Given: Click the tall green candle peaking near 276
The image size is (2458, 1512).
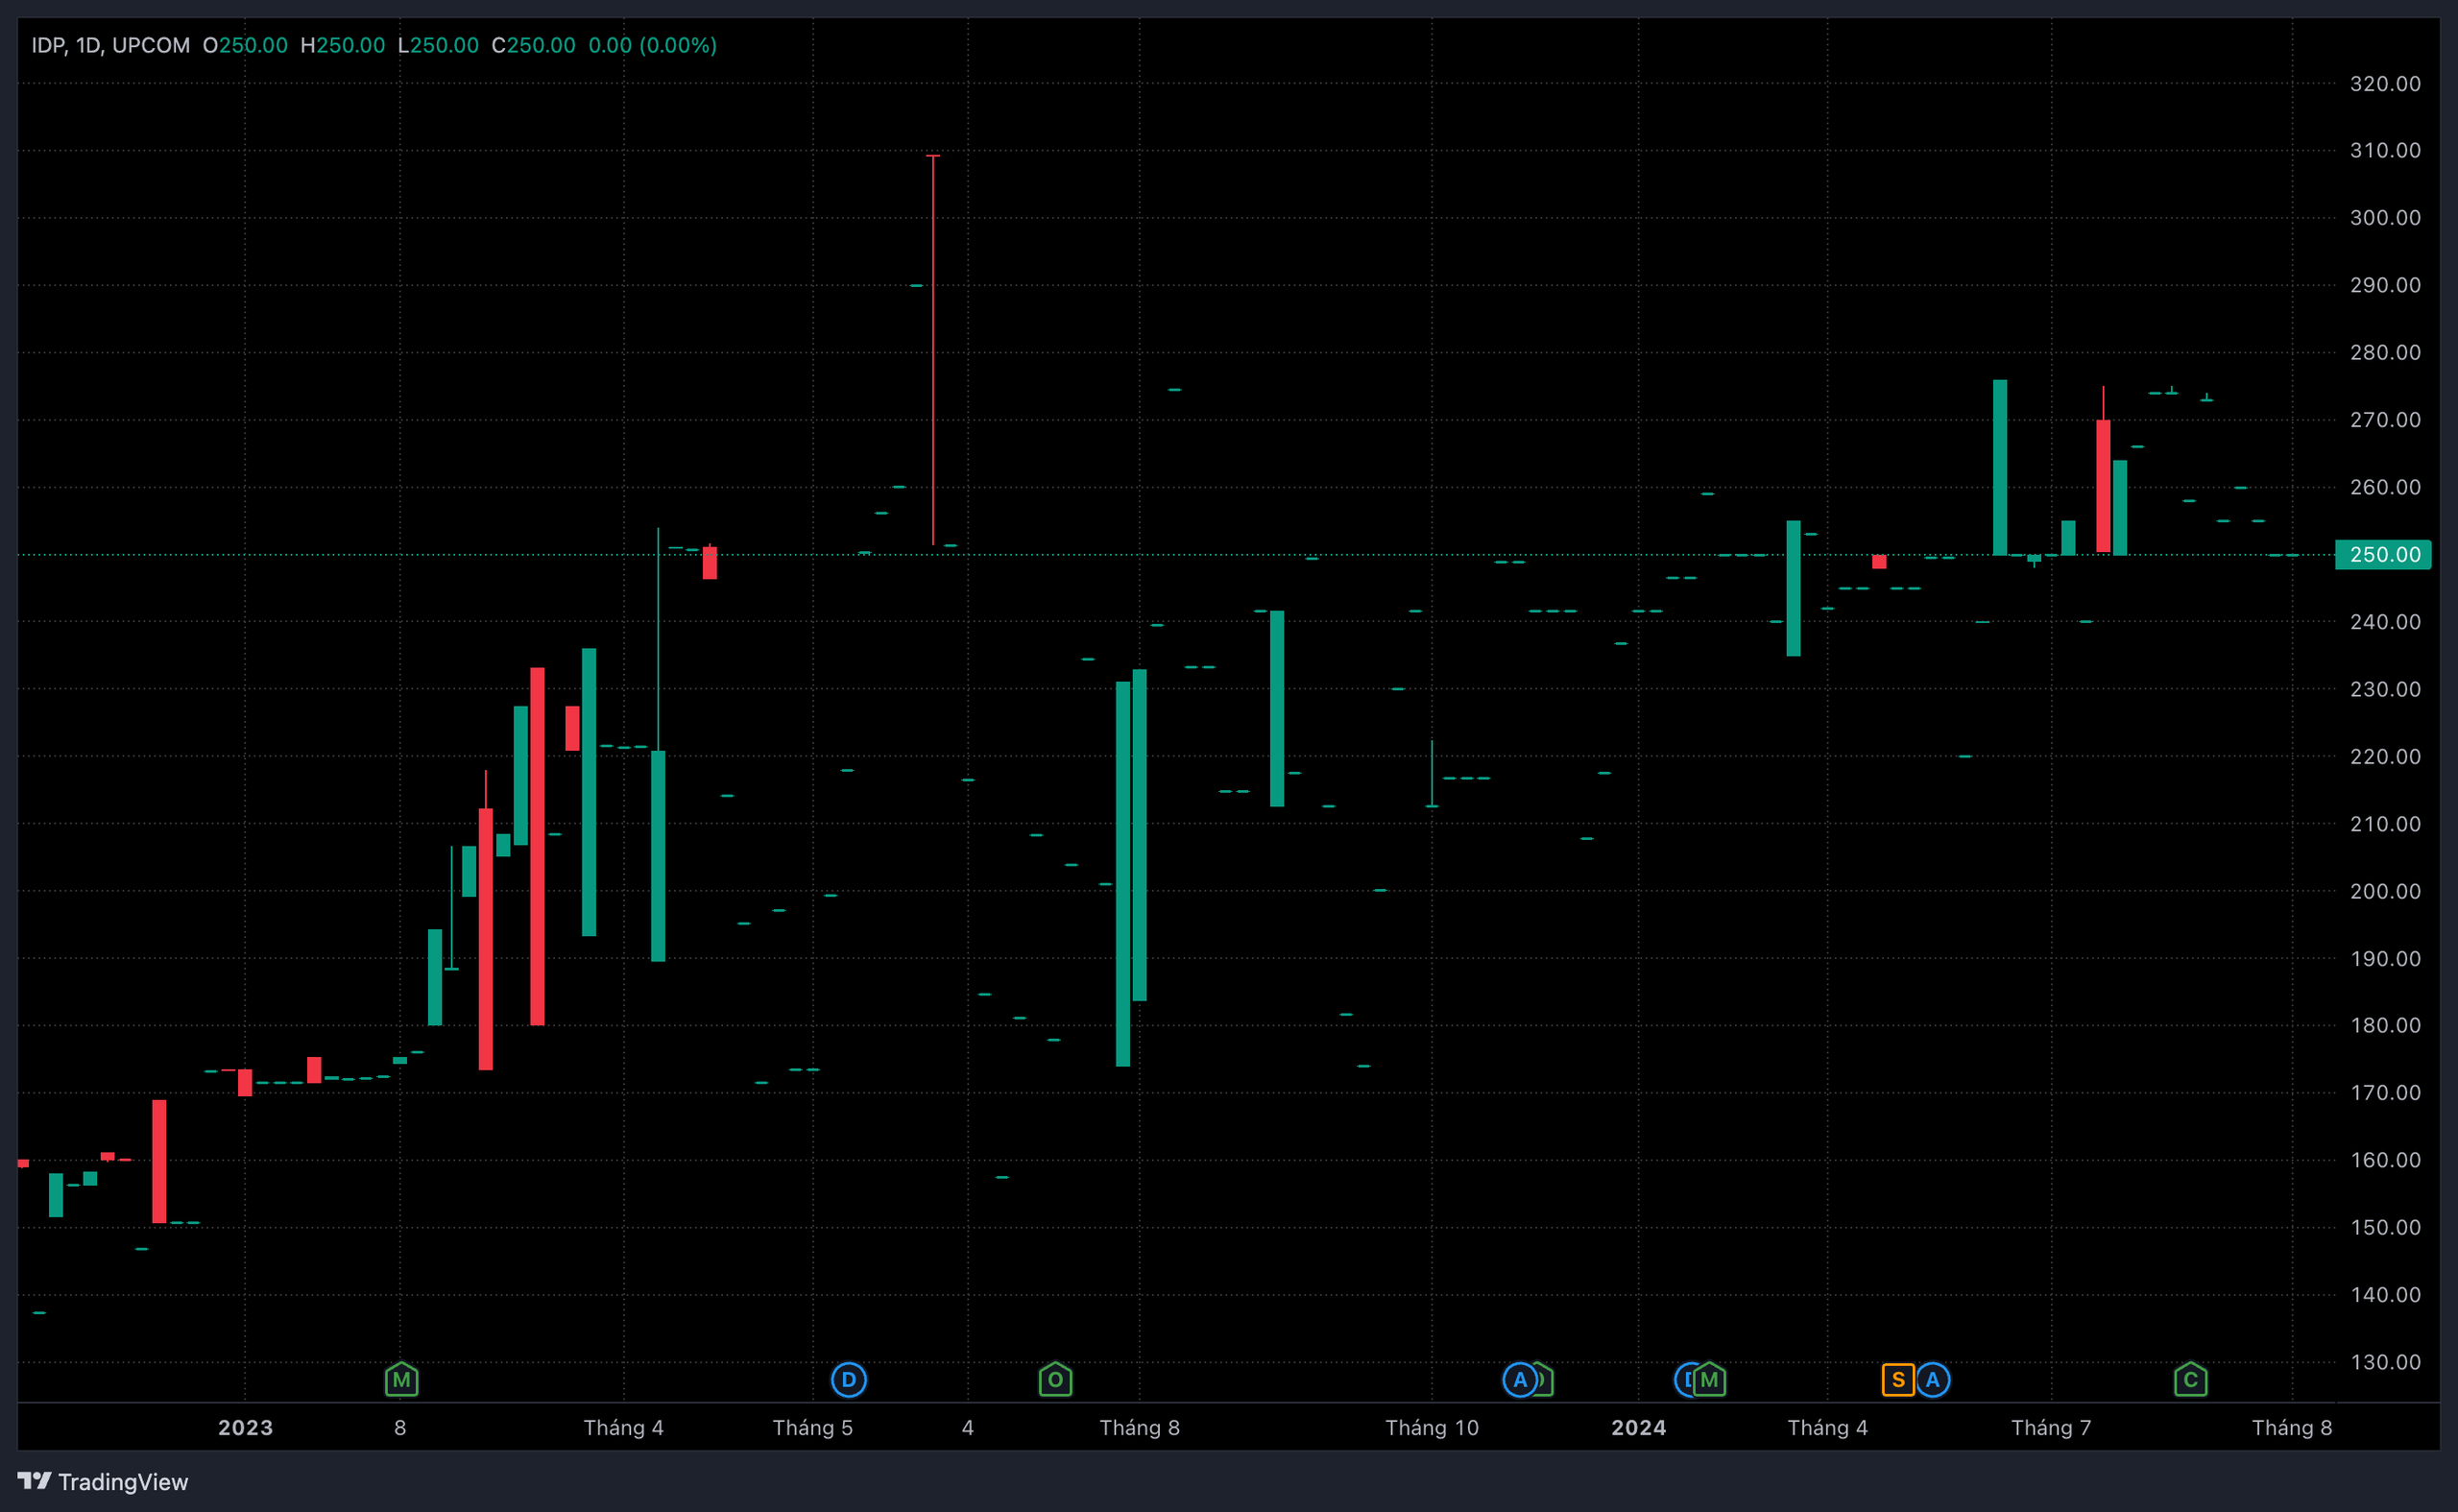Looking at the screenshot, I should (1999, 467).
